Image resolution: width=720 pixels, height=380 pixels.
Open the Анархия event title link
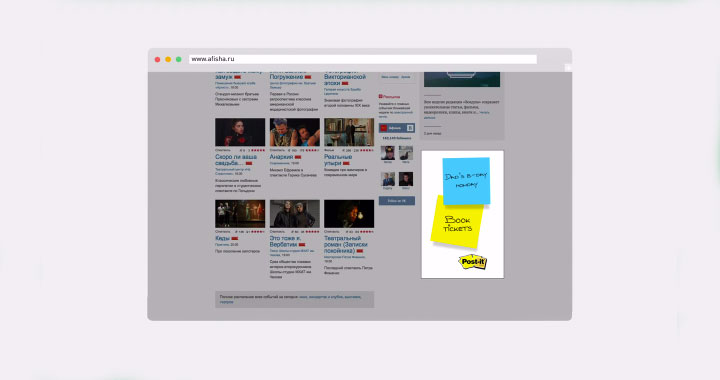coord(281,157)
